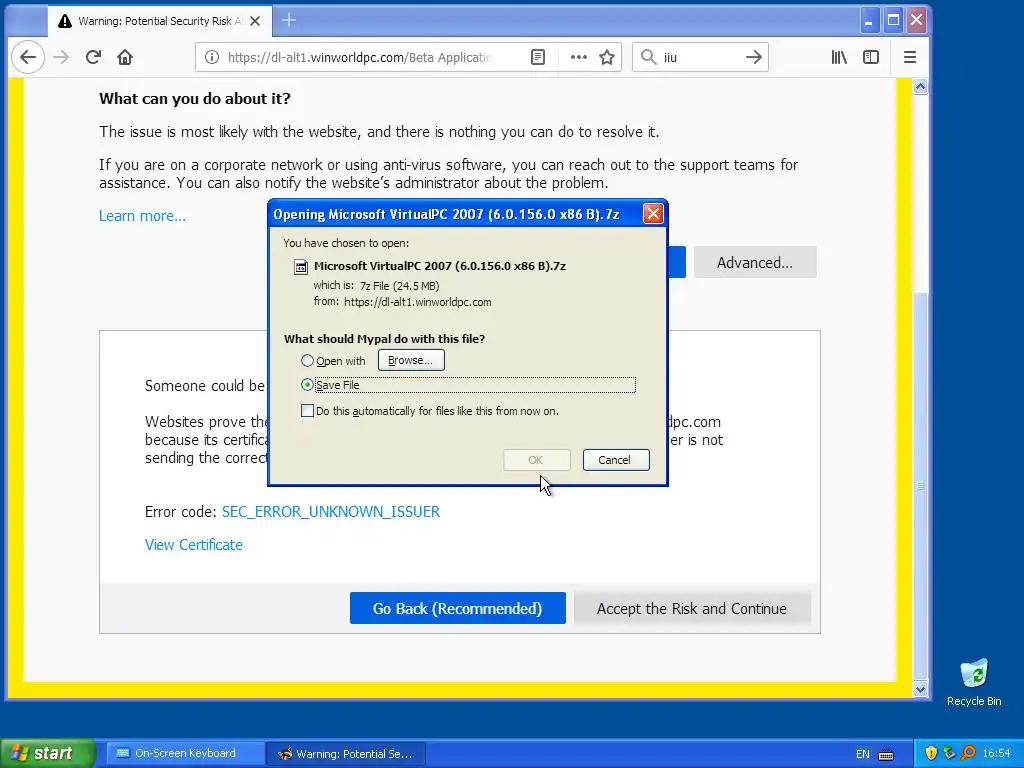The width and height of the screenshot is (1024, 768).
Task: Click the network tray icon
Action: click(950, 753)
